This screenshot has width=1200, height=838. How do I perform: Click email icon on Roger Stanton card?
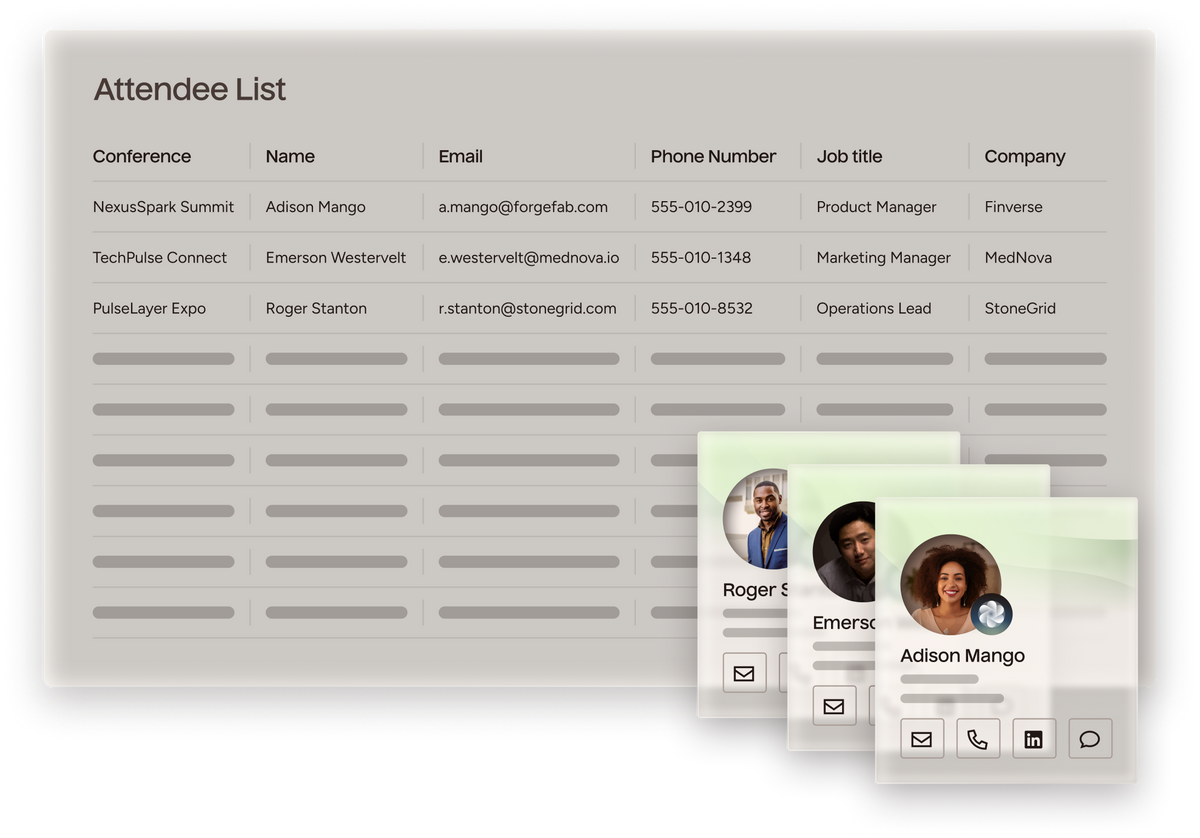point(744,674)
